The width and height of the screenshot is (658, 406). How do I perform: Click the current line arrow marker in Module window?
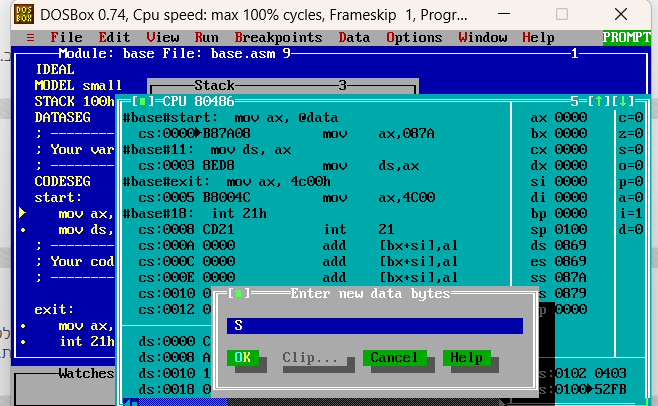23,213
